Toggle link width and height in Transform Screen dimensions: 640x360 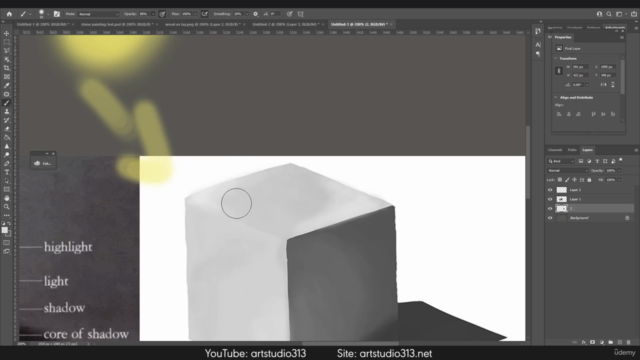tap(560, 71)
